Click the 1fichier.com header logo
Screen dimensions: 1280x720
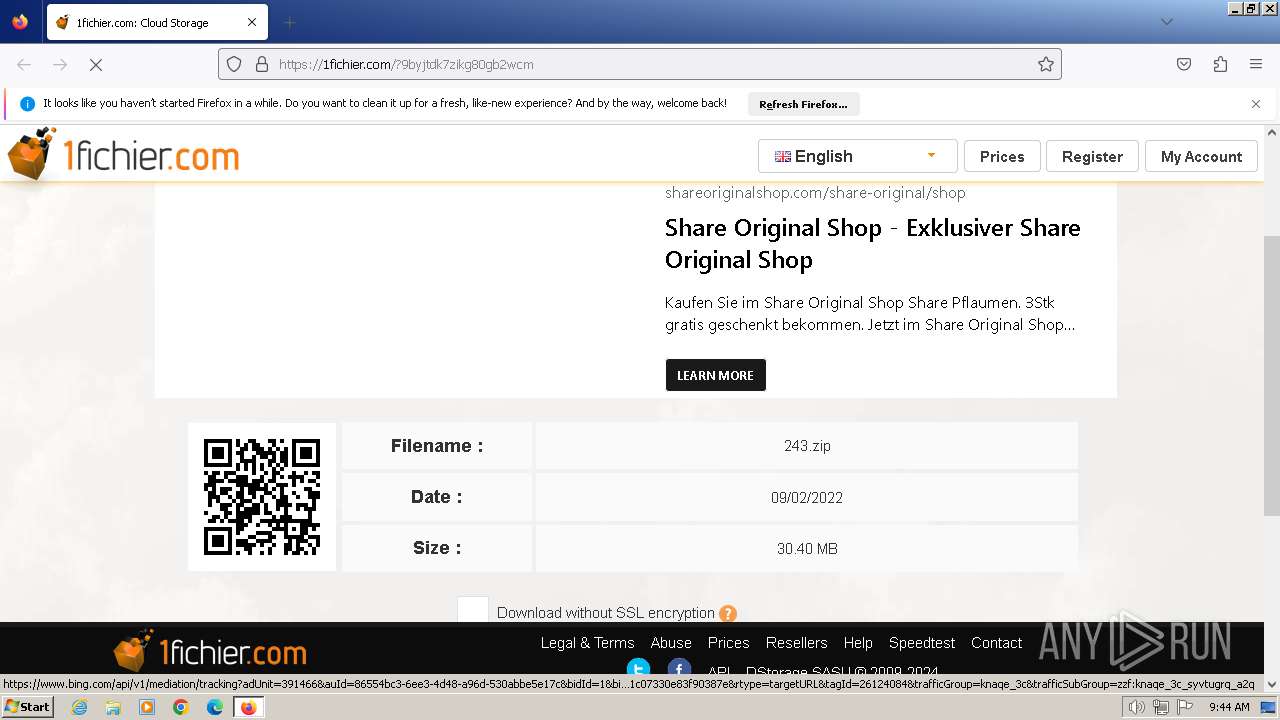point(123,155)
